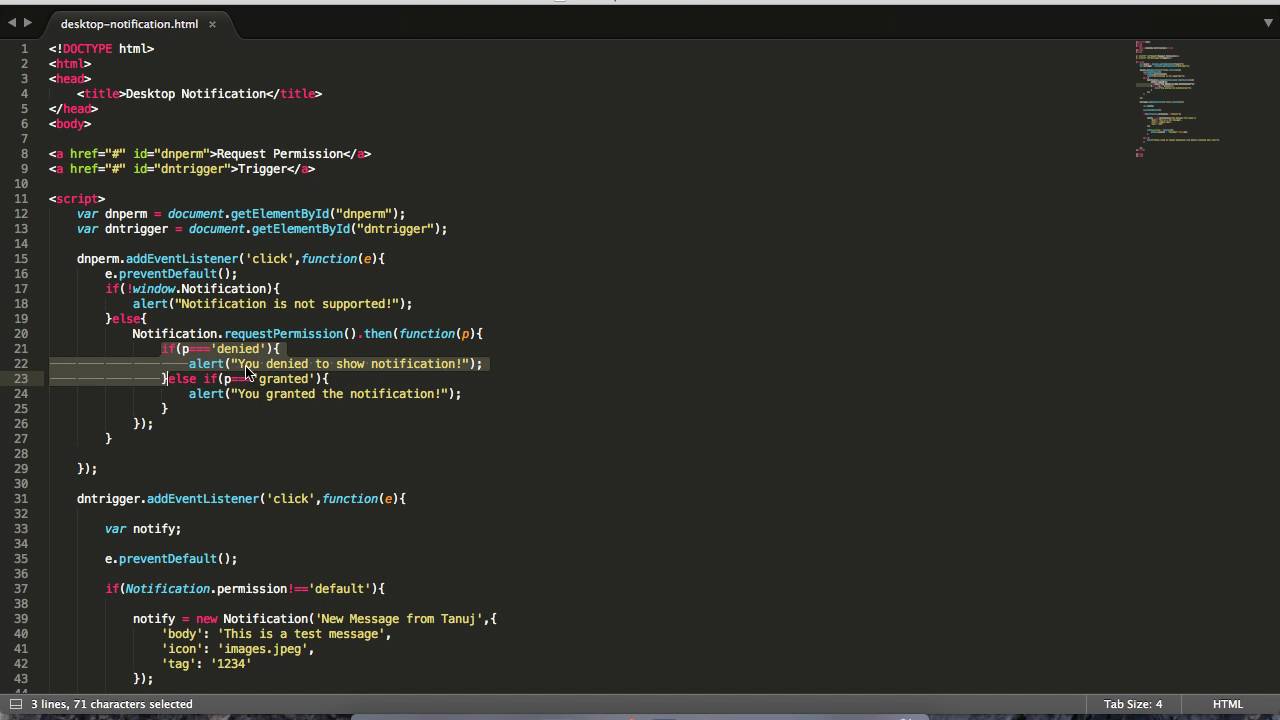Click 'e.preventDefault();' on line 16
This screenshot has width=1280, height=720.
(x=171, y=274)
